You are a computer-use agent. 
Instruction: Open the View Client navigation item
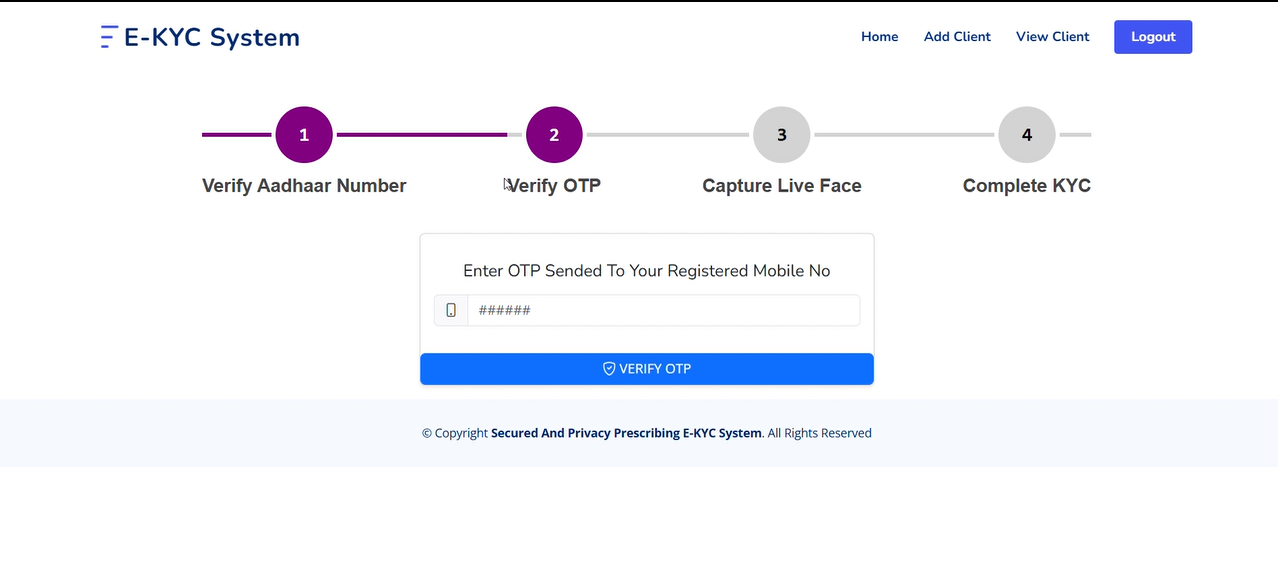tap(1052, 36)
